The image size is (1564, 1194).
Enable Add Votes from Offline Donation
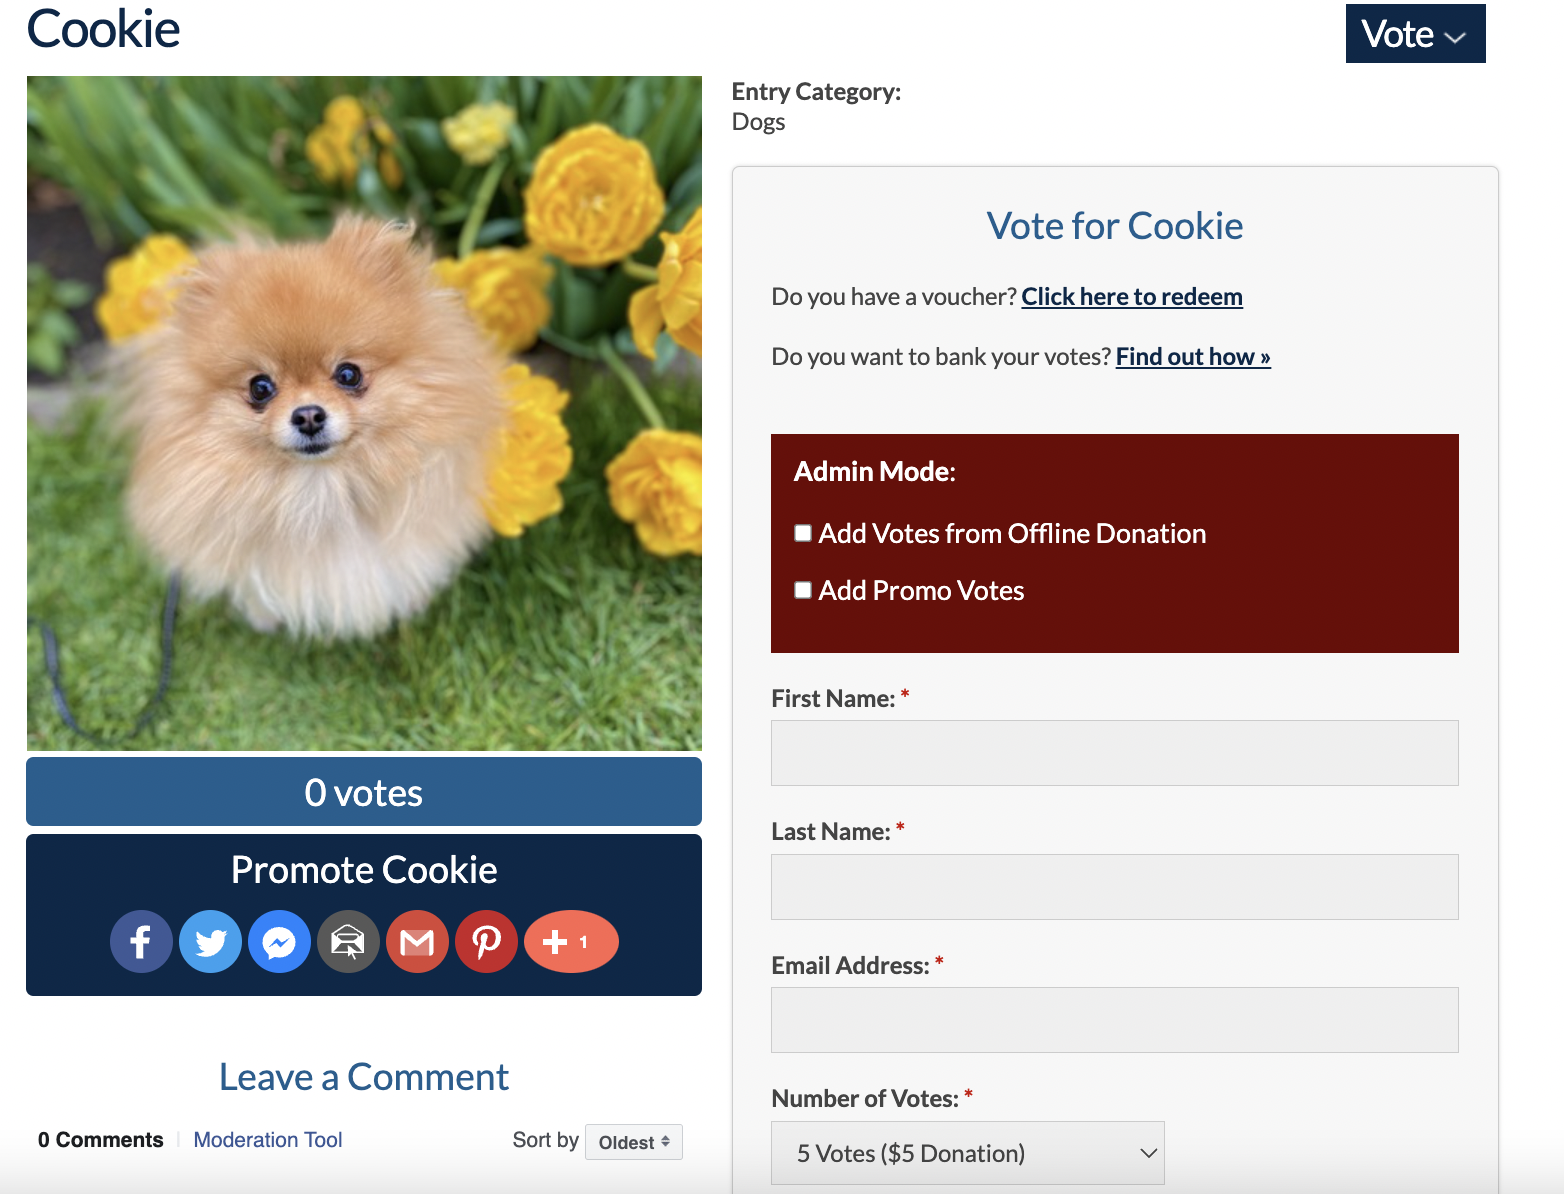coord(803,533)
